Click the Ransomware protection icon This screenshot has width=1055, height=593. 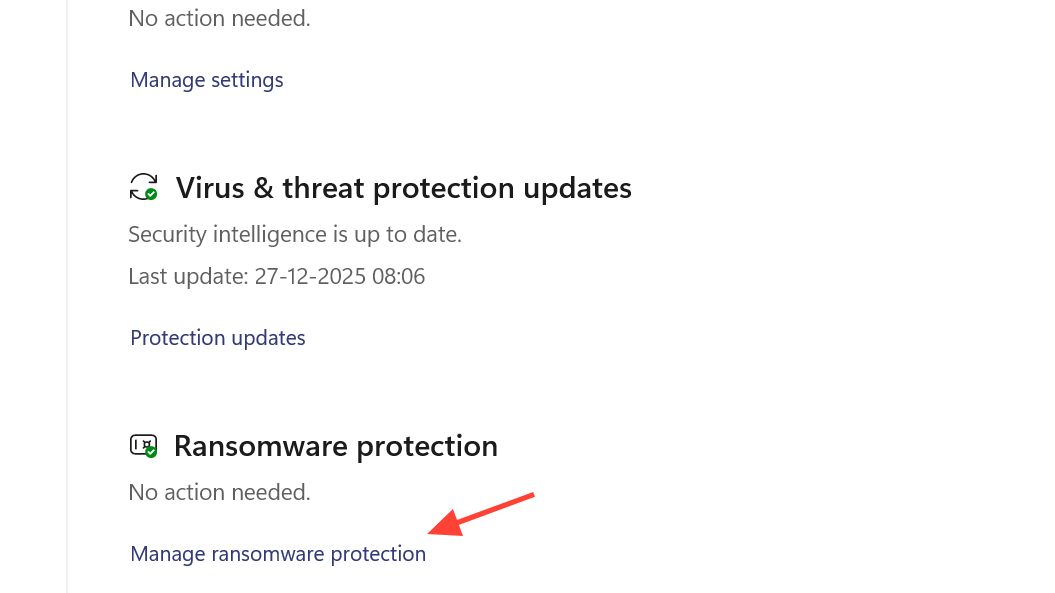click(x=143, y=445)
